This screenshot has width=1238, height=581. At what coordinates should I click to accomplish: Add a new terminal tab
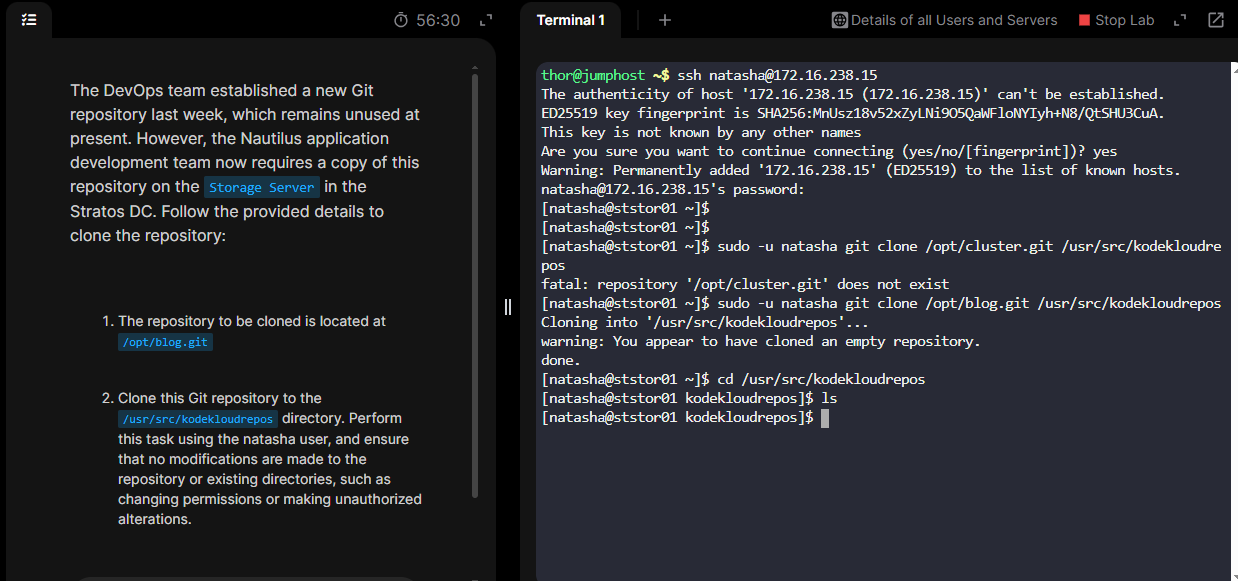click(665, 20)
